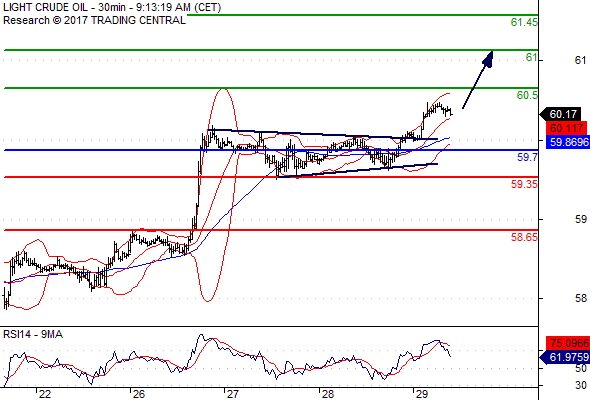
Task: Click the red 58.65 support label
Action: pyautogui.click(x=524, y=237)
